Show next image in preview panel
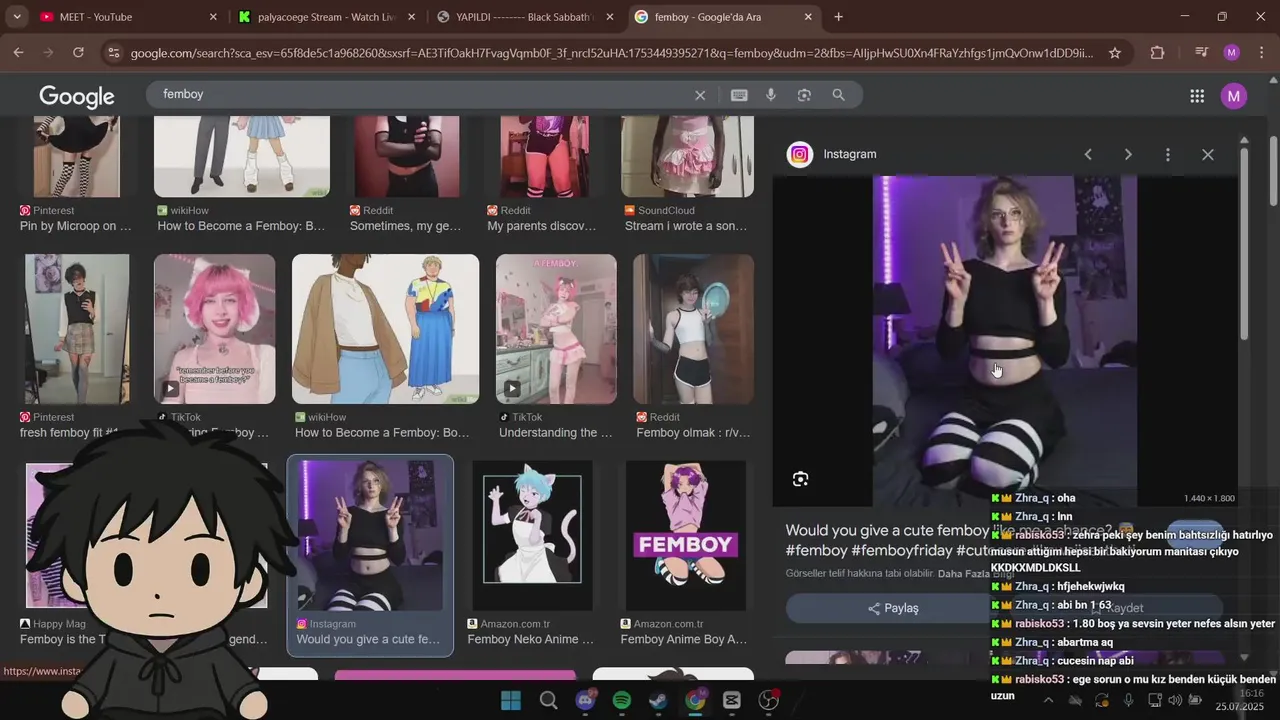 pos(1128,155)
